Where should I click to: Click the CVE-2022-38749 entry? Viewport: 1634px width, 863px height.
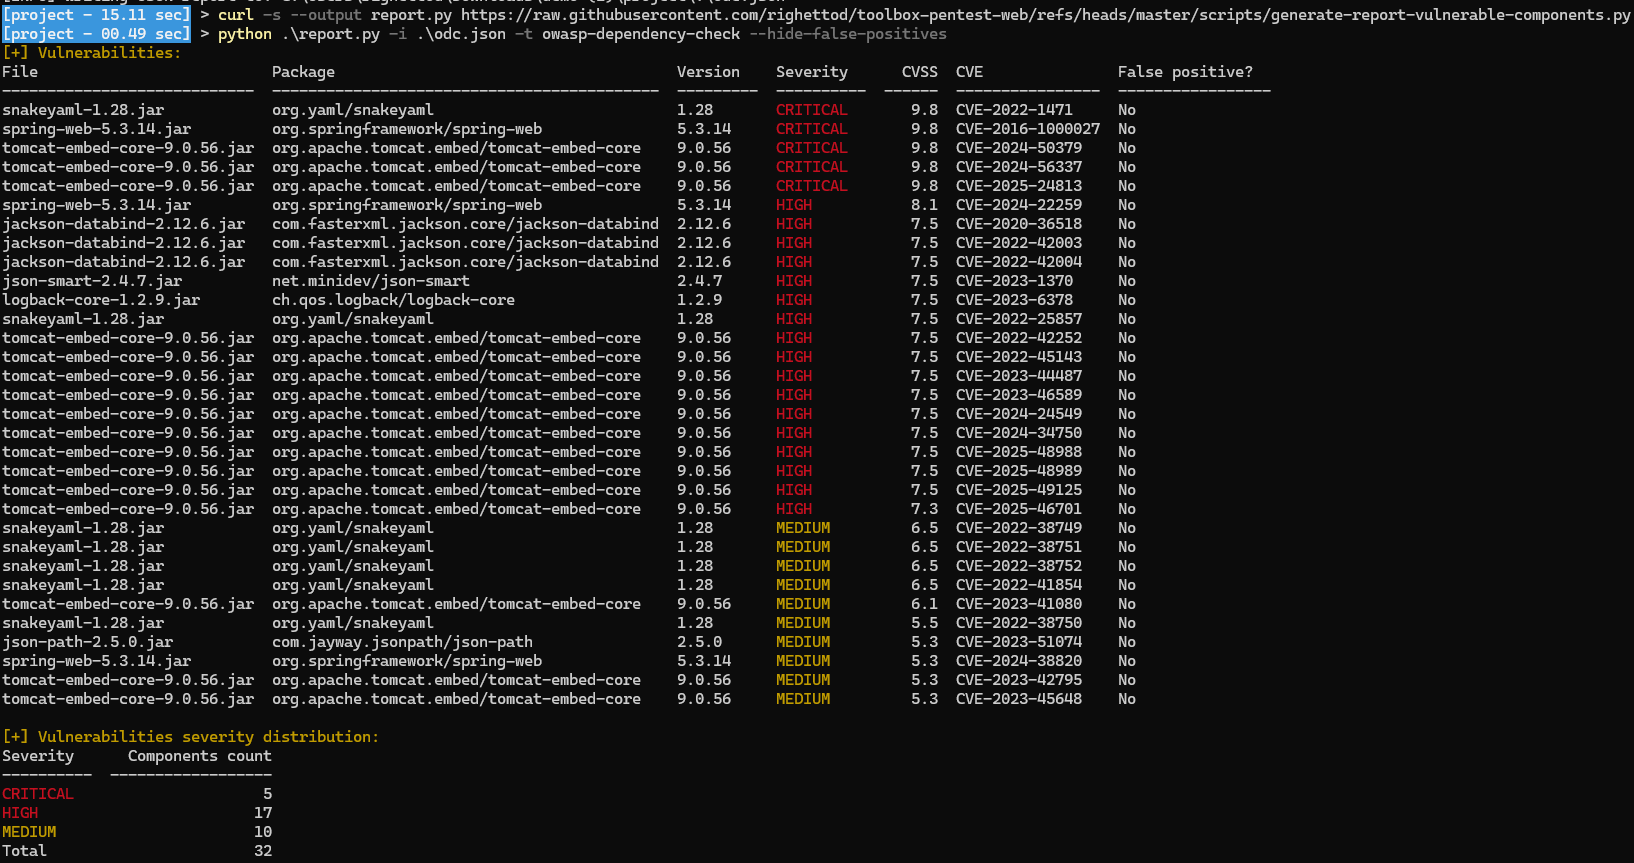[x=1019, y=528]
